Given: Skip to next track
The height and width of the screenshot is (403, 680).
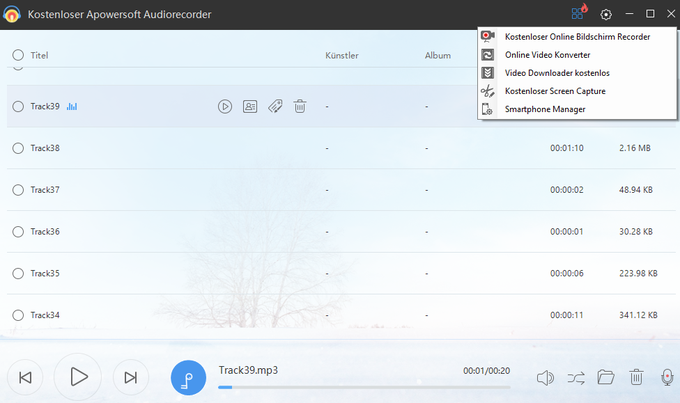Looking at the screenshot, I should tap(131, 377).
